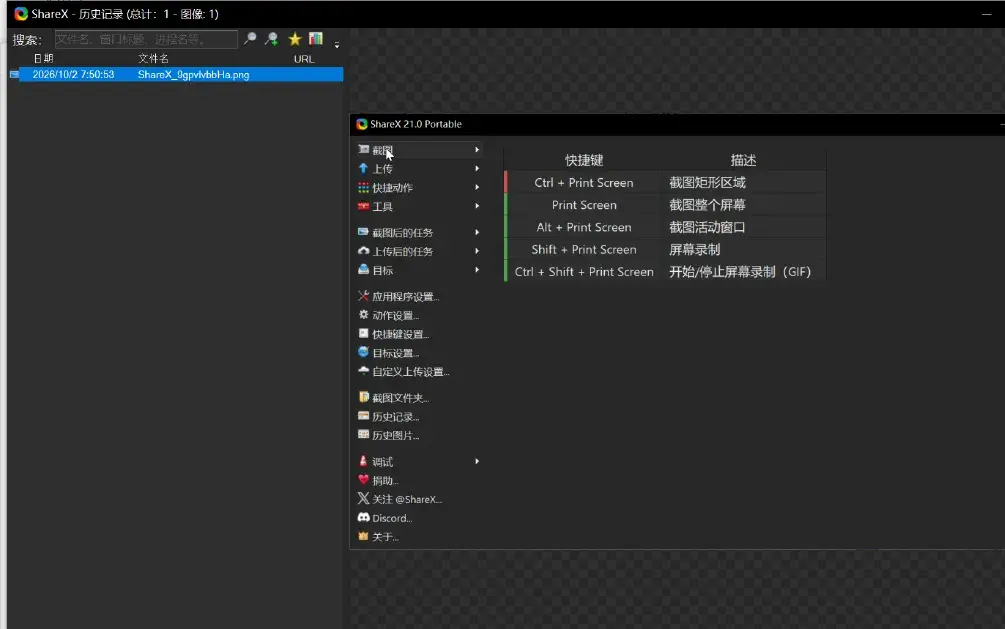The width and height of the screenshot is (1005, 629).
Task: Sort by the URL column header
Action: click(304, 59)
